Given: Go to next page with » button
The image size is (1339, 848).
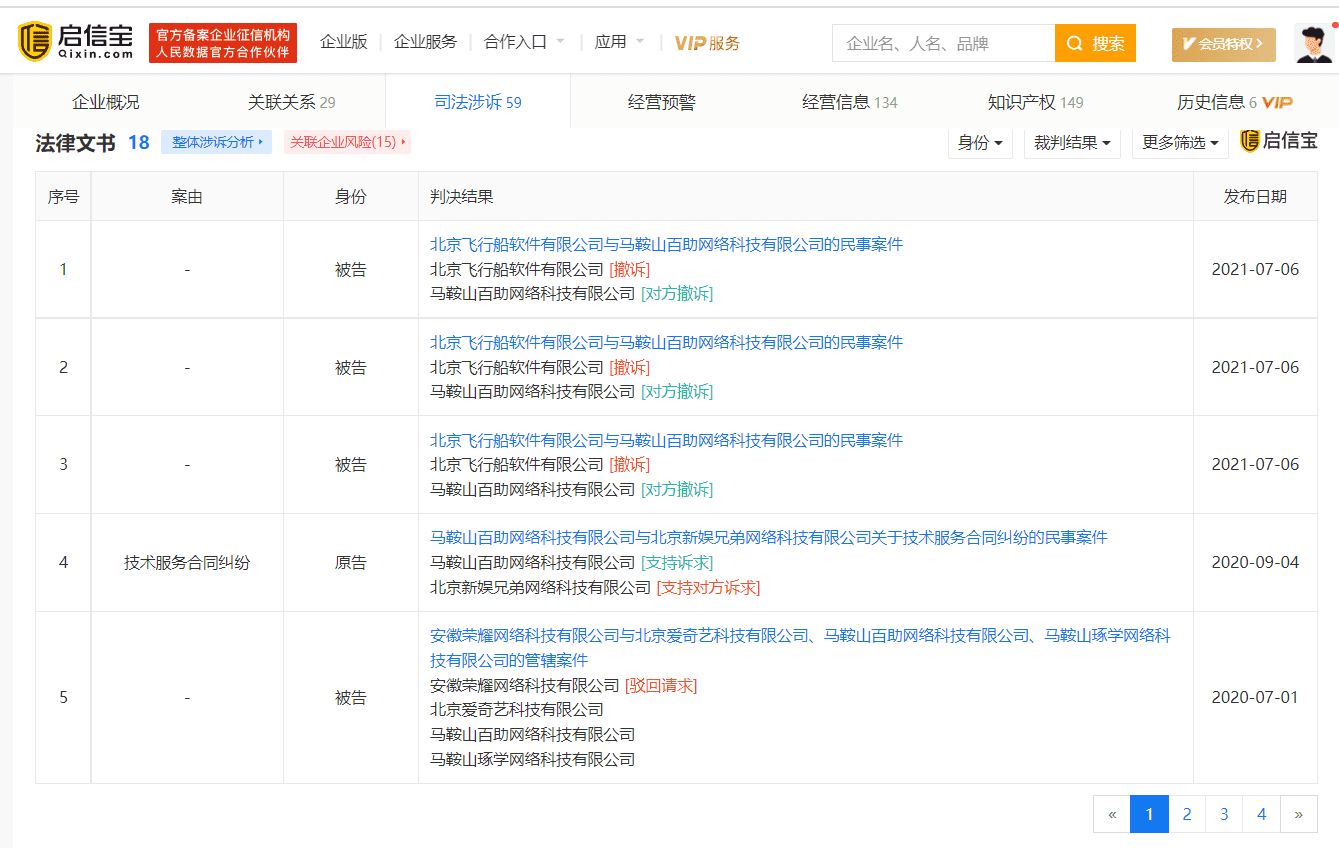Looking at the screenshot, I should pos(1299,814).
